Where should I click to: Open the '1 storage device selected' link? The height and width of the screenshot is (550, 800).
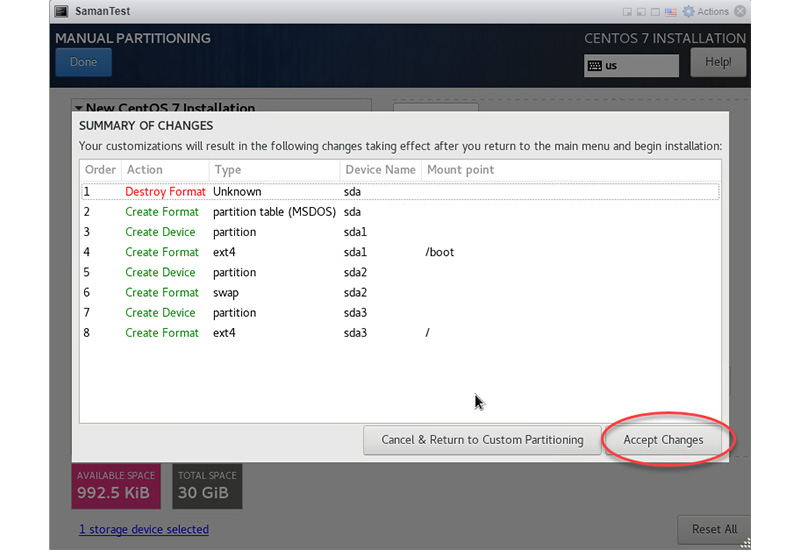point(144,529)
